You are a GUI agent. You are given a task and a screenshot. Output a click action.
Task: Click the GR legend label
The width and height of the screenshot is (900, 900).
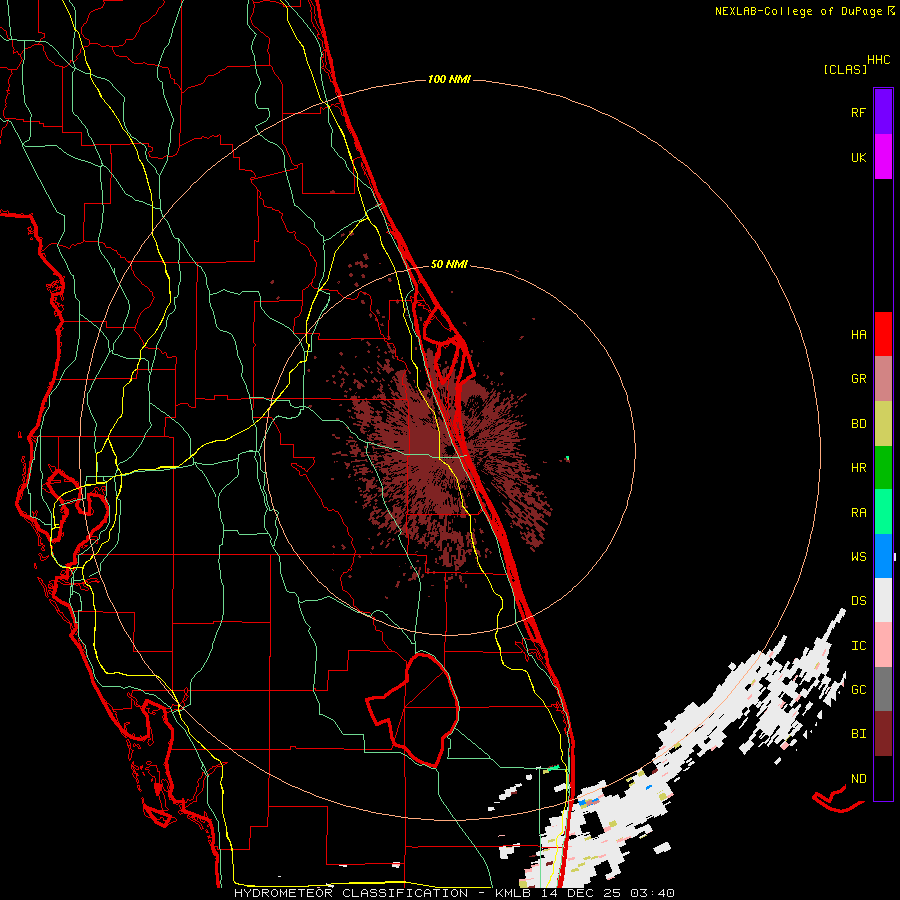coord(858,379)
